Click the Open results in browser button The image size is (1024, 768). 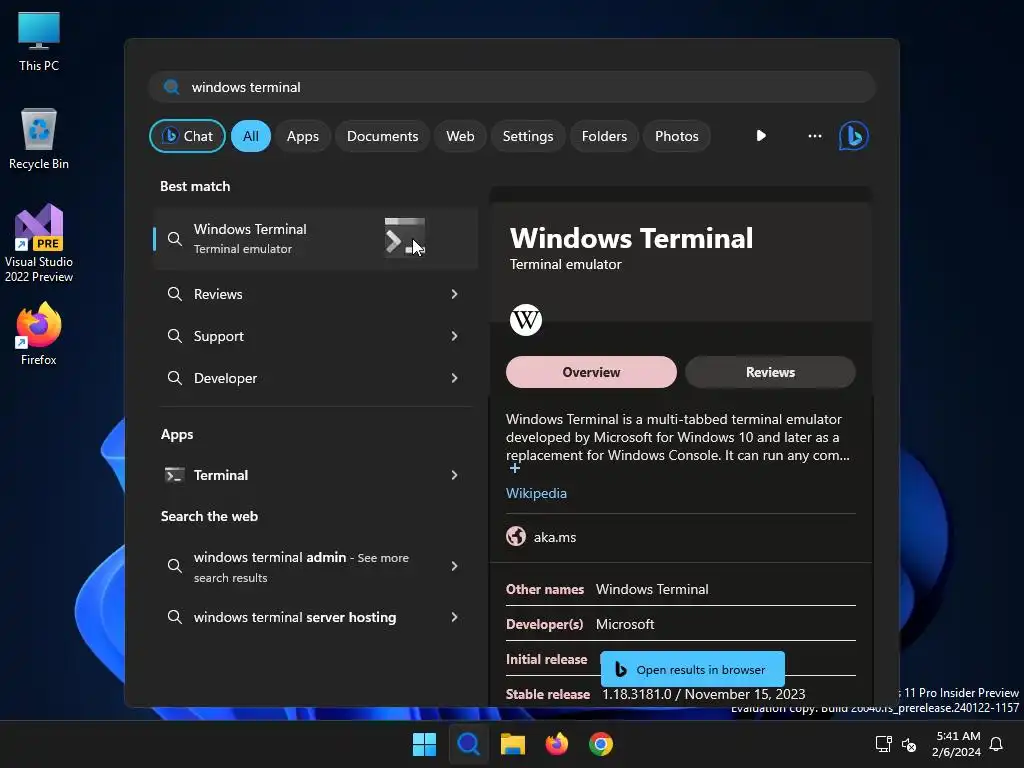(692, 669)
